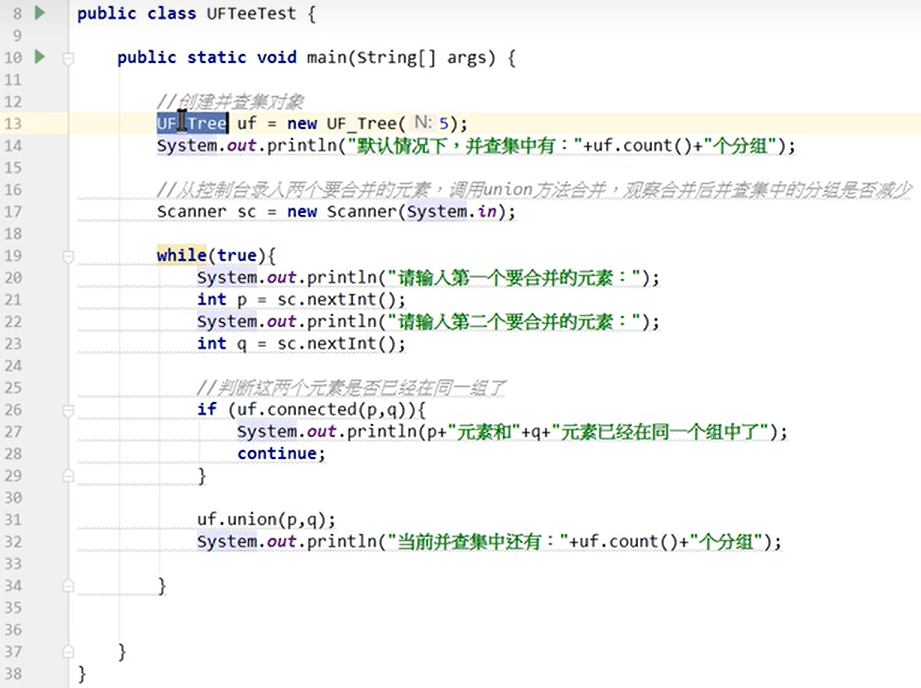
Task: Click println statement on line 32
Action: [x=489, y=542]
